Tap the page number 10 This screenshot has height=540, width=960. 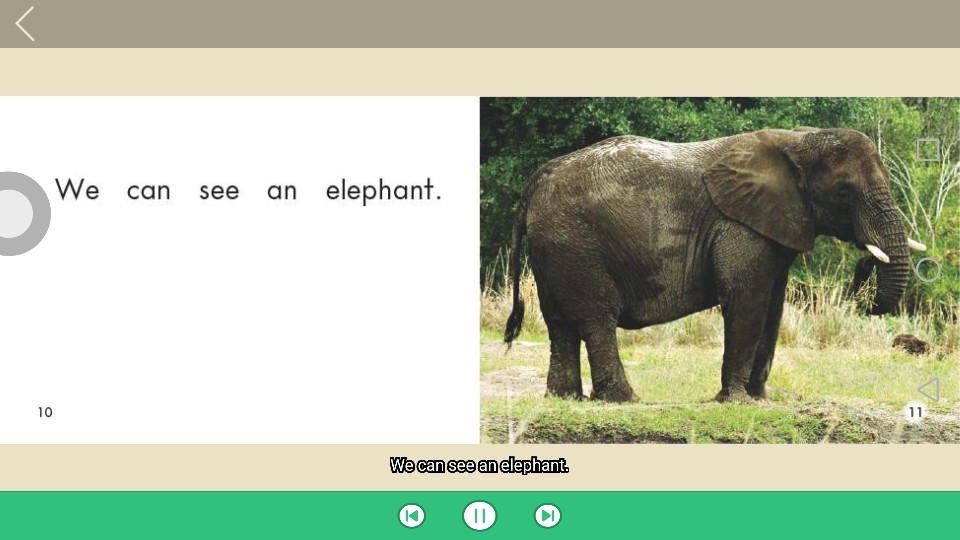45,412
